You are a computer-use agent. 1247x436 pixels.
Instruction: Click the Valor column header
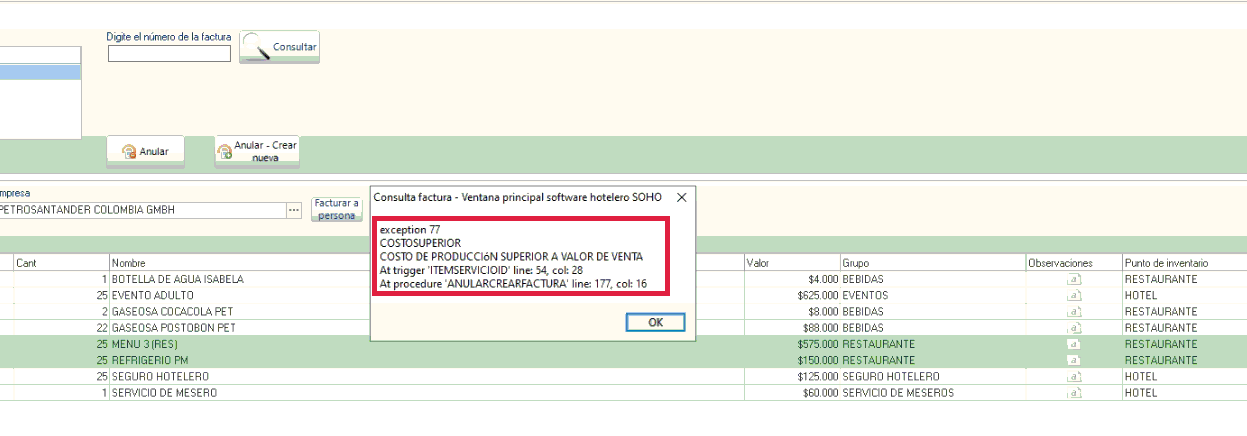coord(790,263)
